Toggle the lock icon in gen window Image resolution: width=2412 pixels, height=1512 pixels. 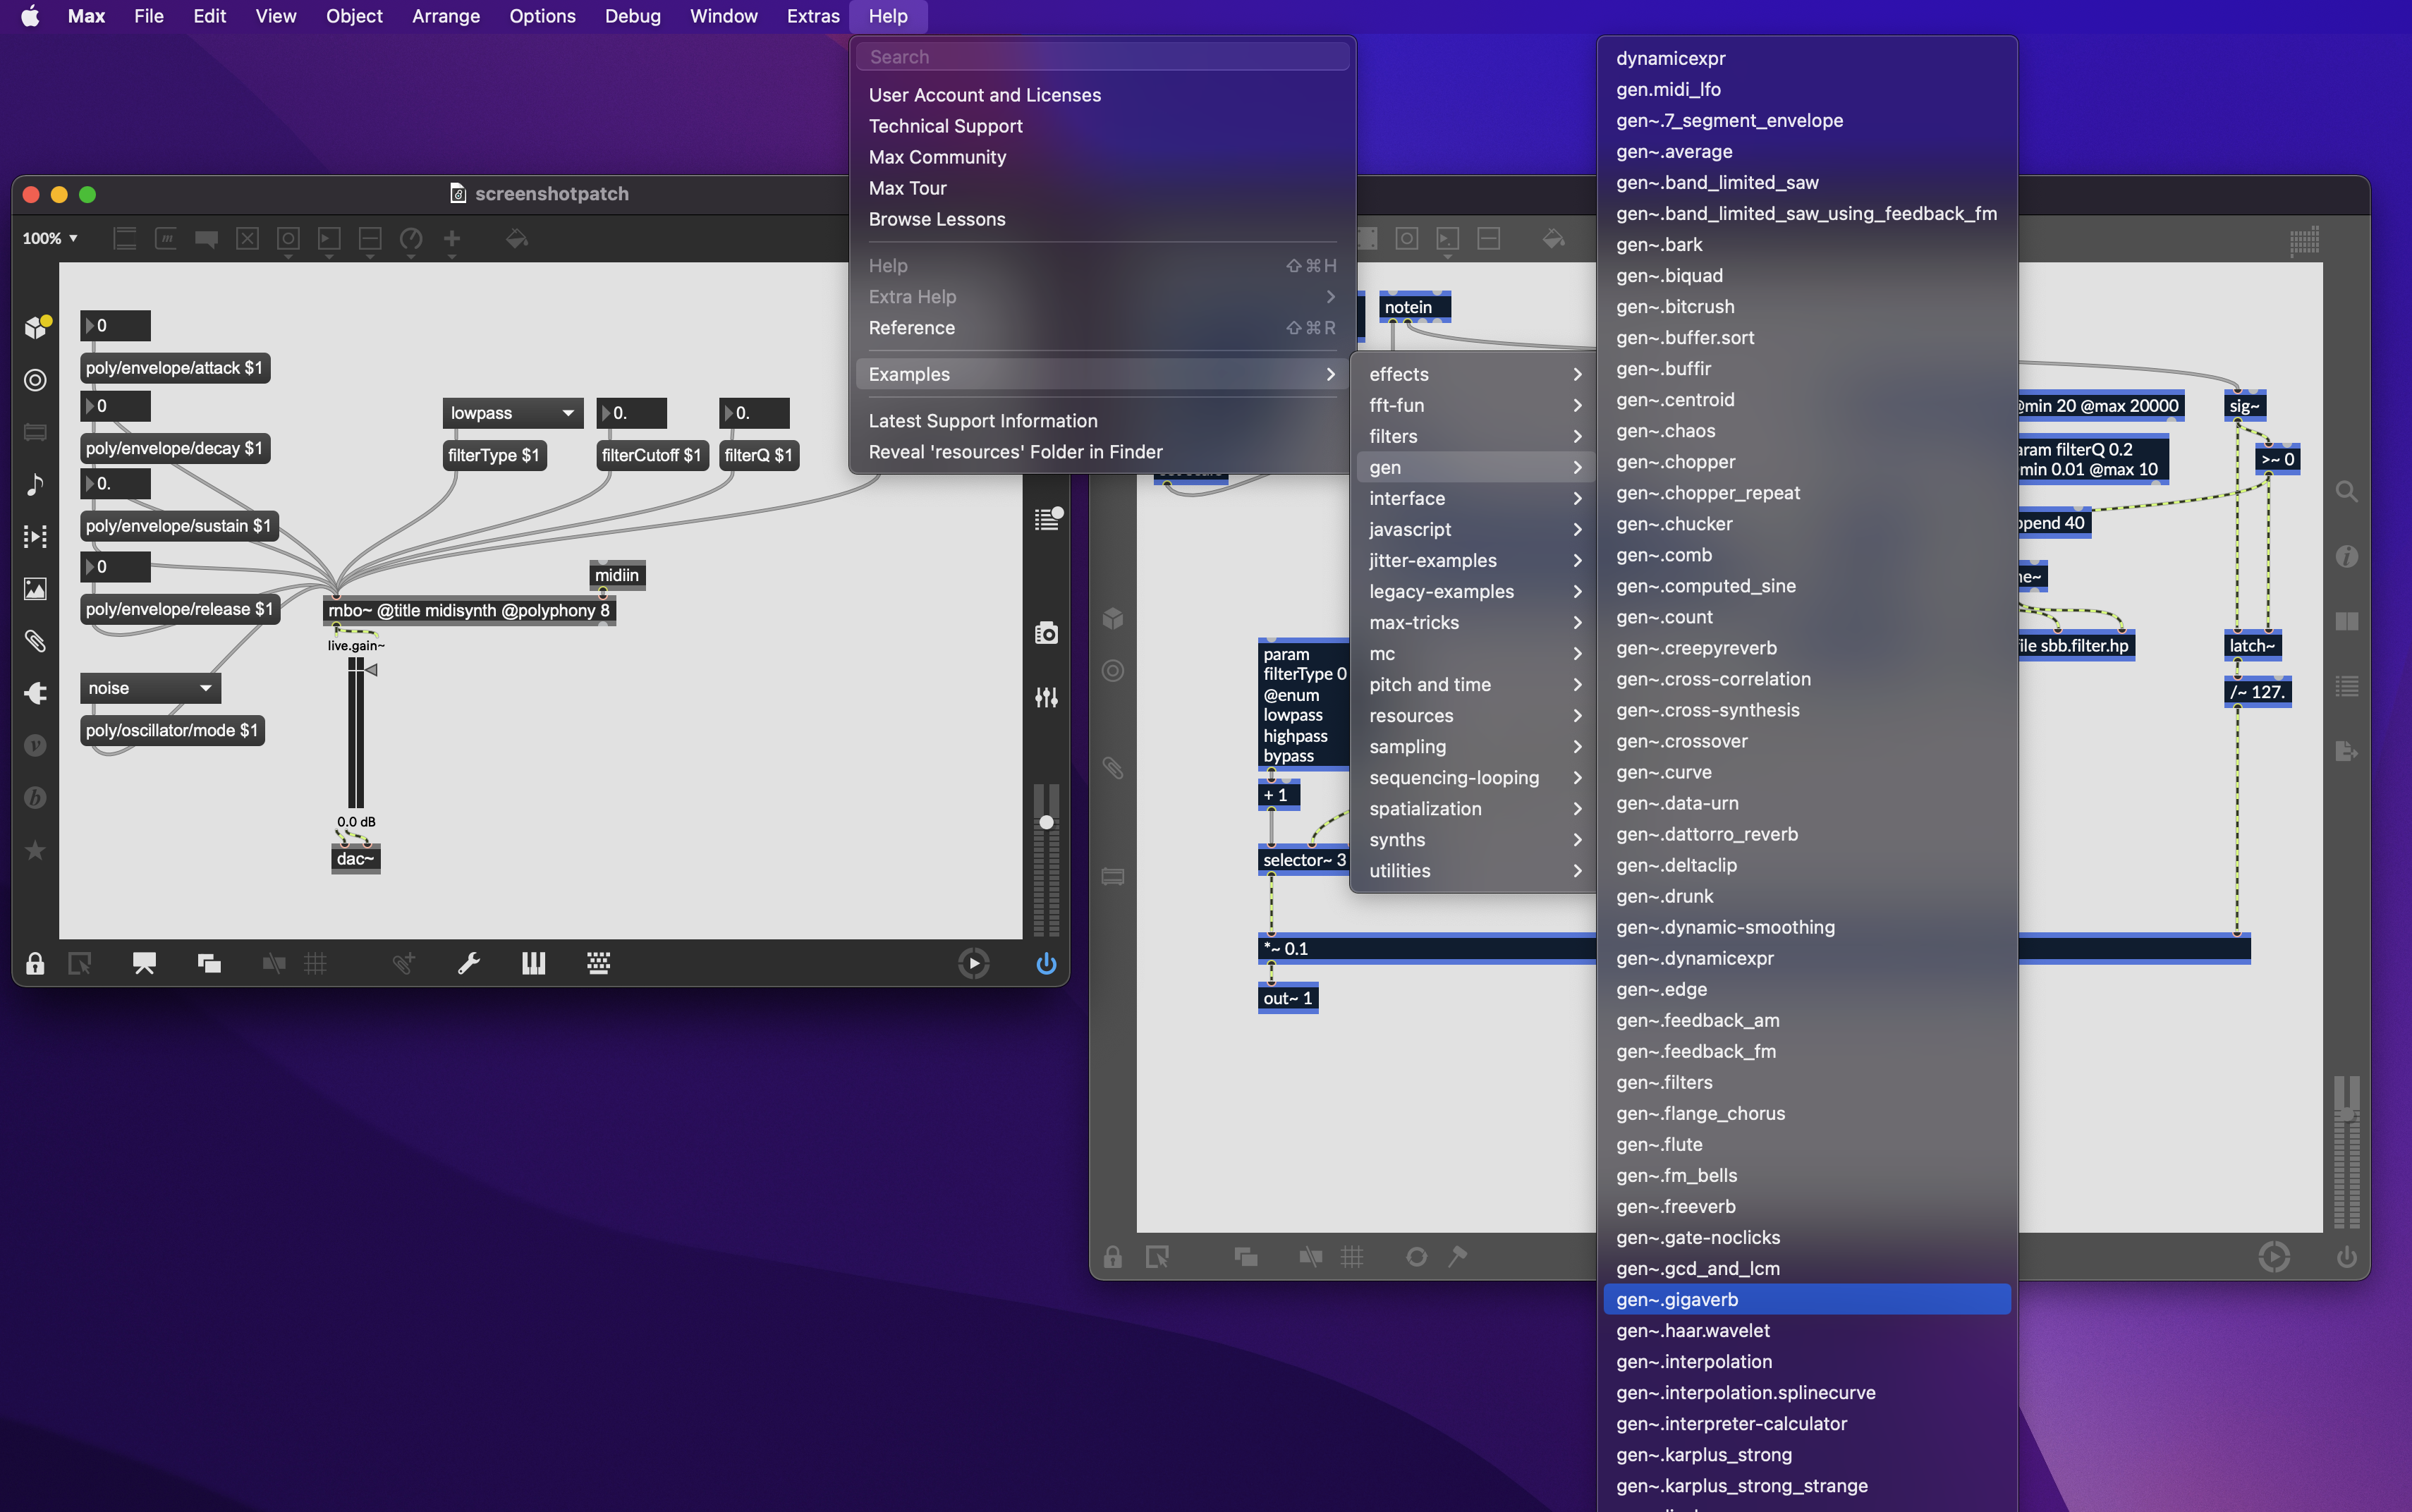pos(1112,1256)
